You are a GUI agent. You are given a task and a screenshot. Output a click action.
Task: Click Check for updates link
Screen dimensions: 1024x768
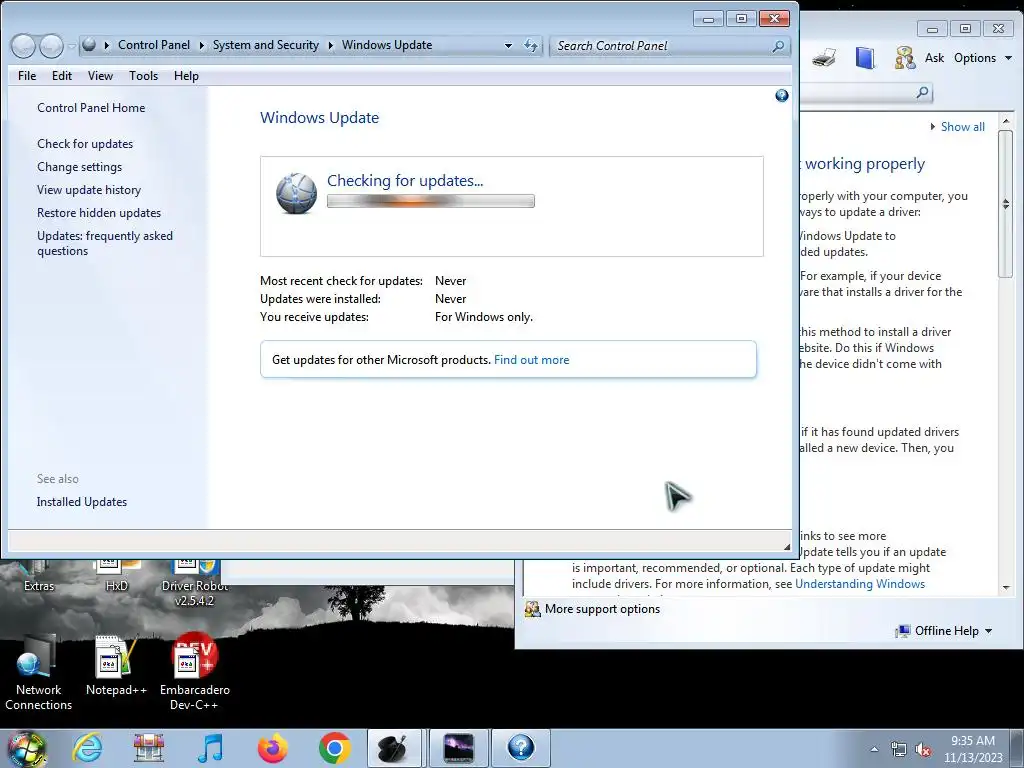click(x=85, y=144)
